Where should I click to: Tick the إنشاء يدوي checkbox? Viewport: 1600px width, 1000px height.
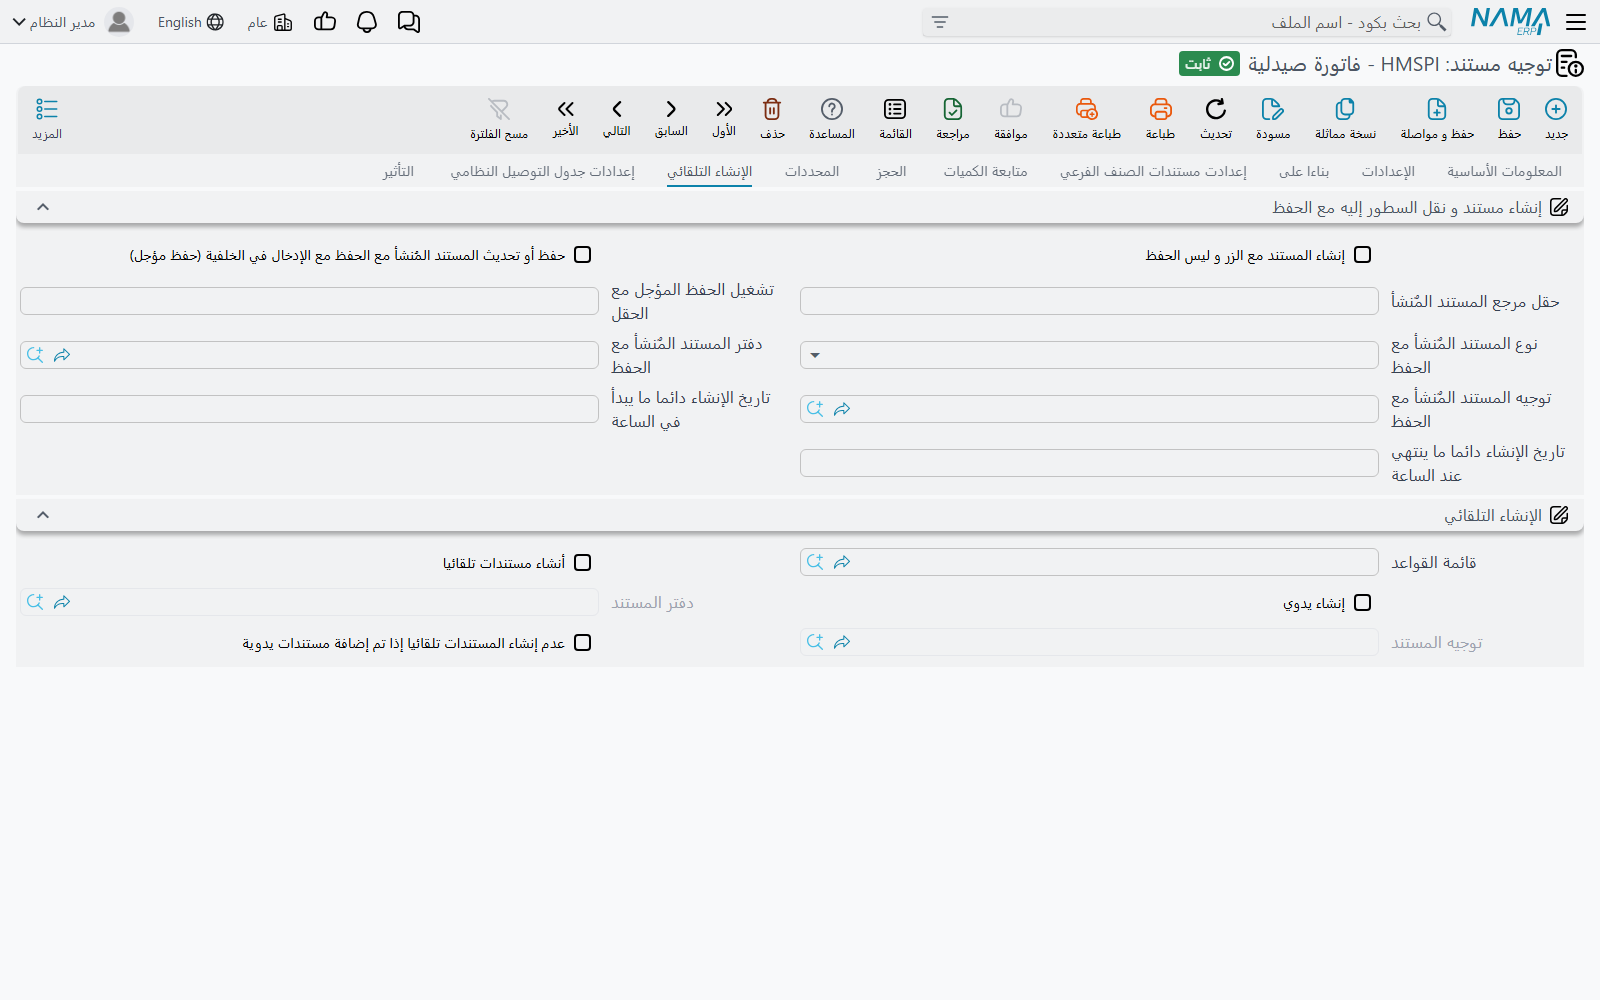(x=1362, y=603)
